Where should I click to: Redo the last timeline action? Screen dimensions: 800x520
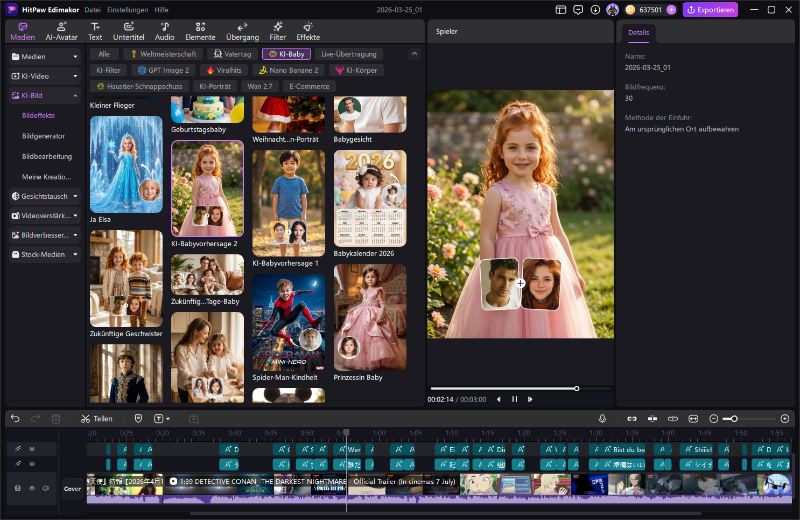pyautogui.click(x=35, y=418)
